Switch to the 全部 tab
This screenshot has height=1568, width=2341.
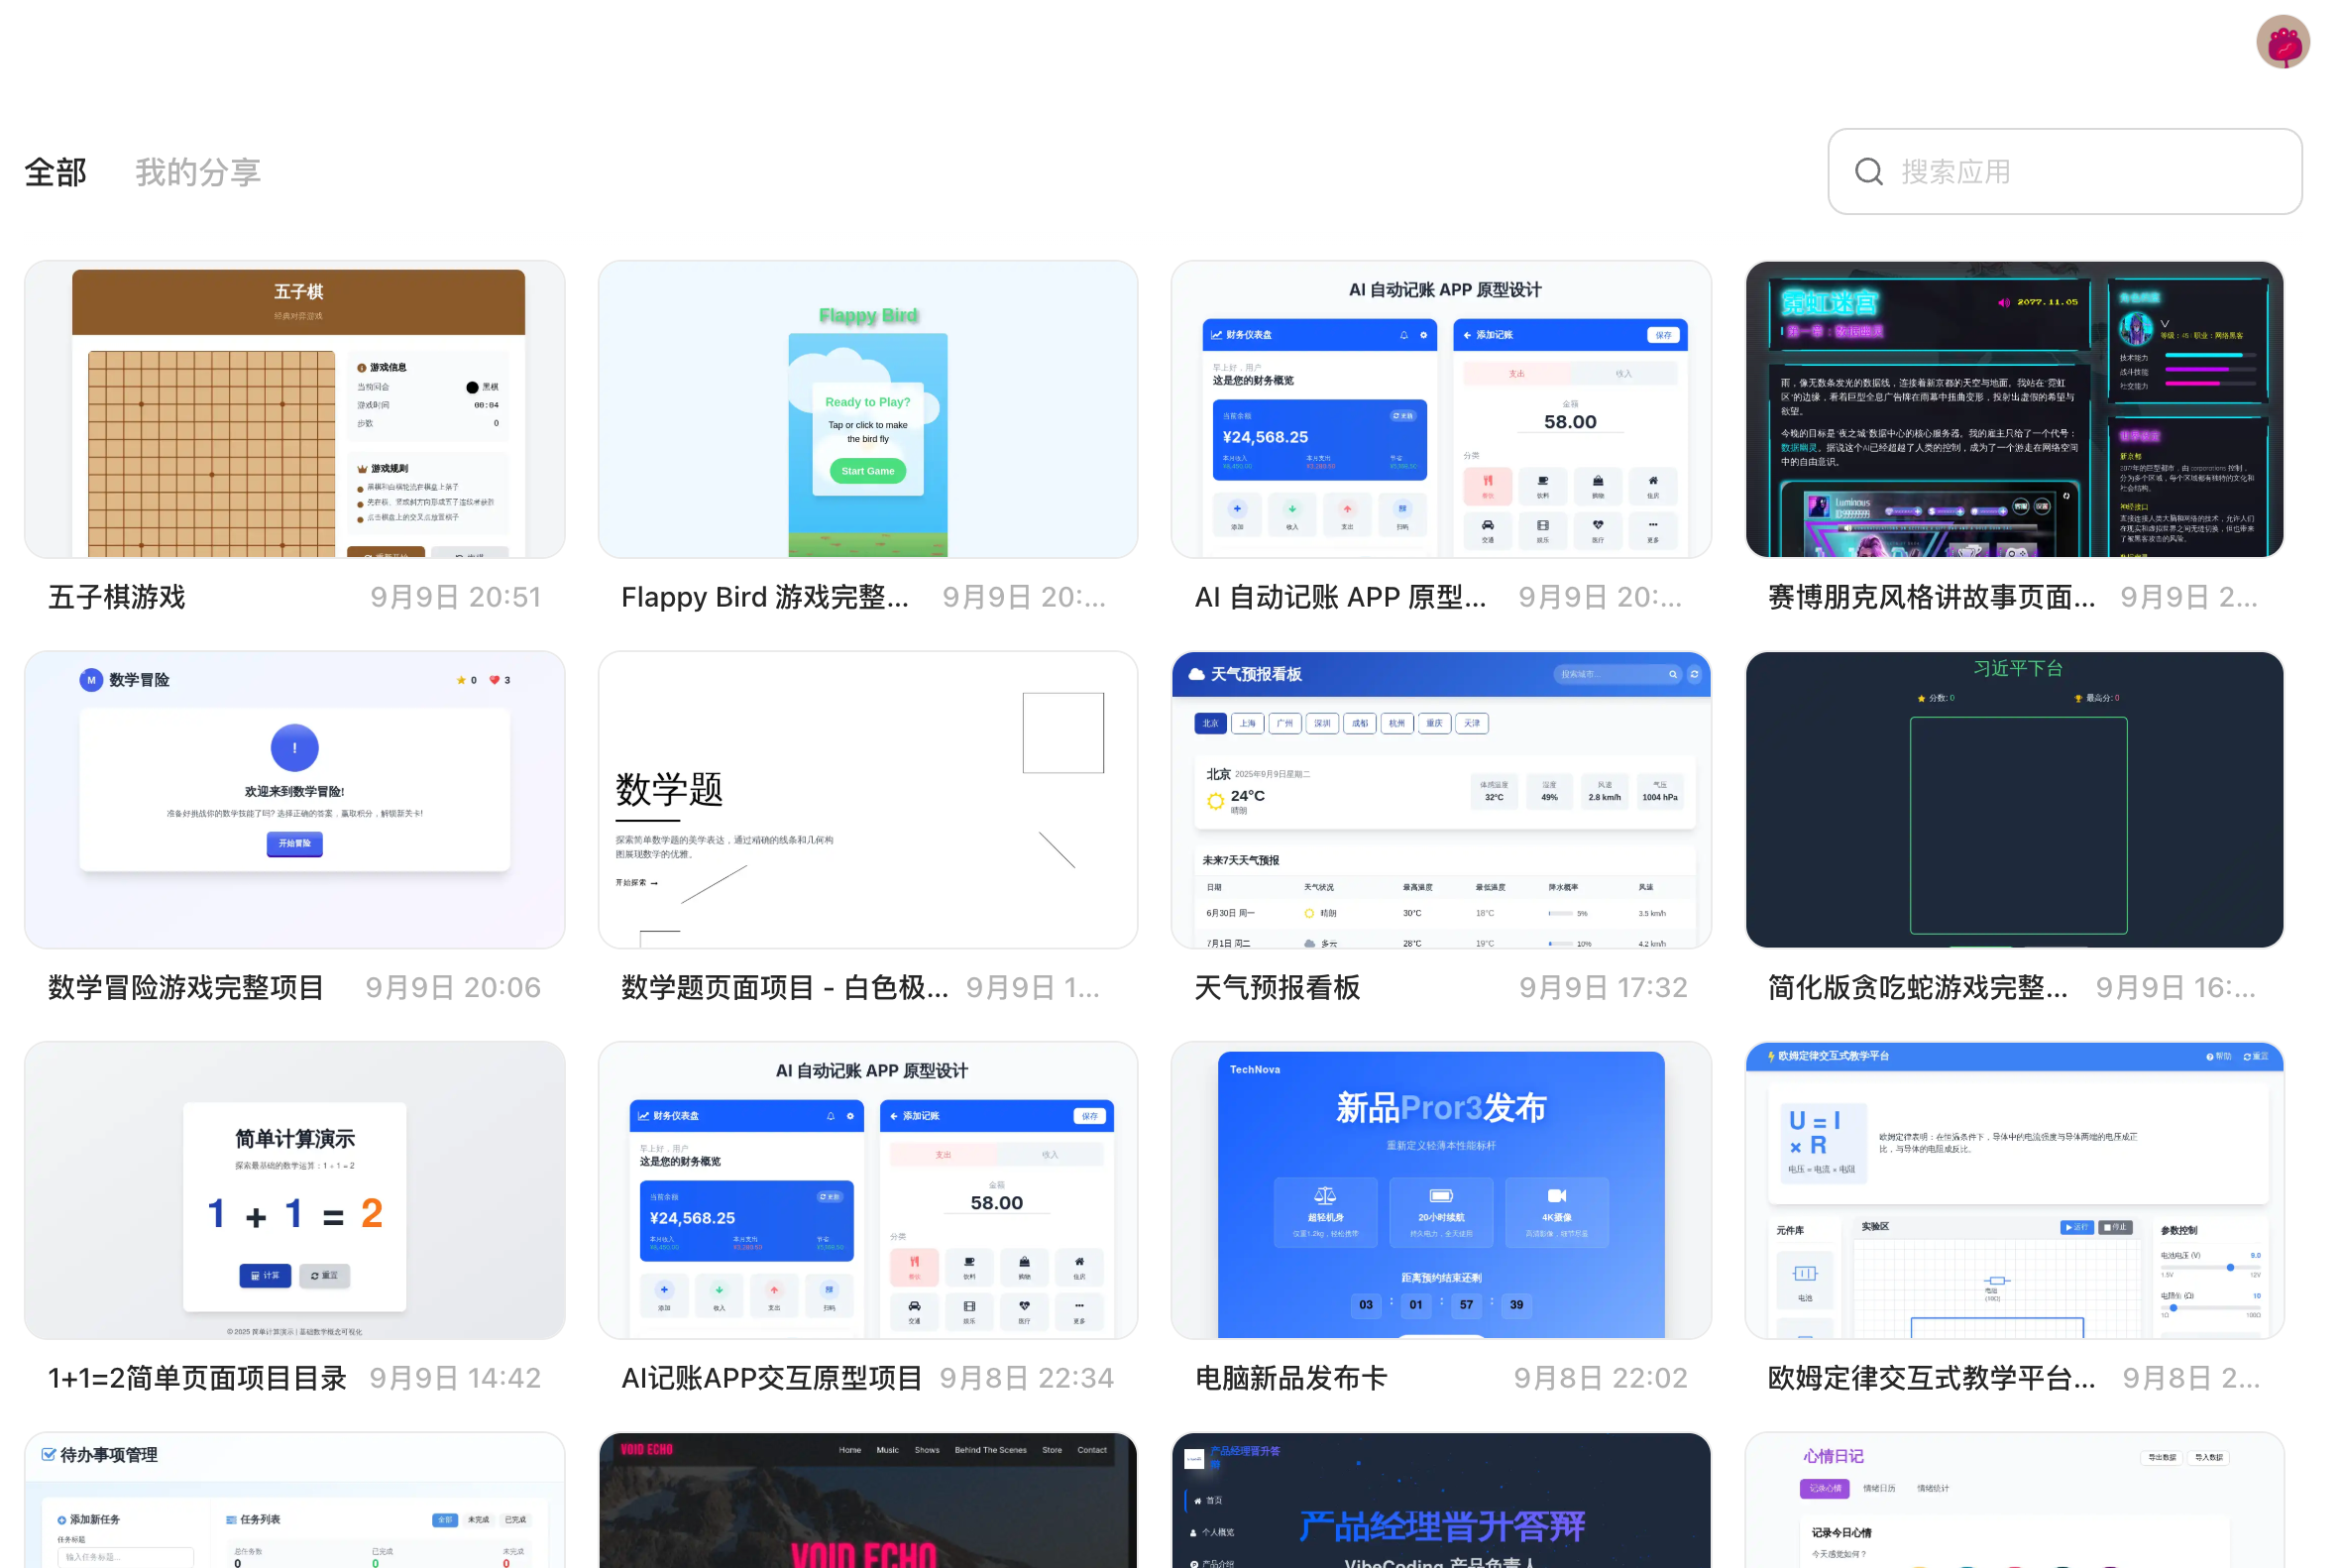pos(56,172)
